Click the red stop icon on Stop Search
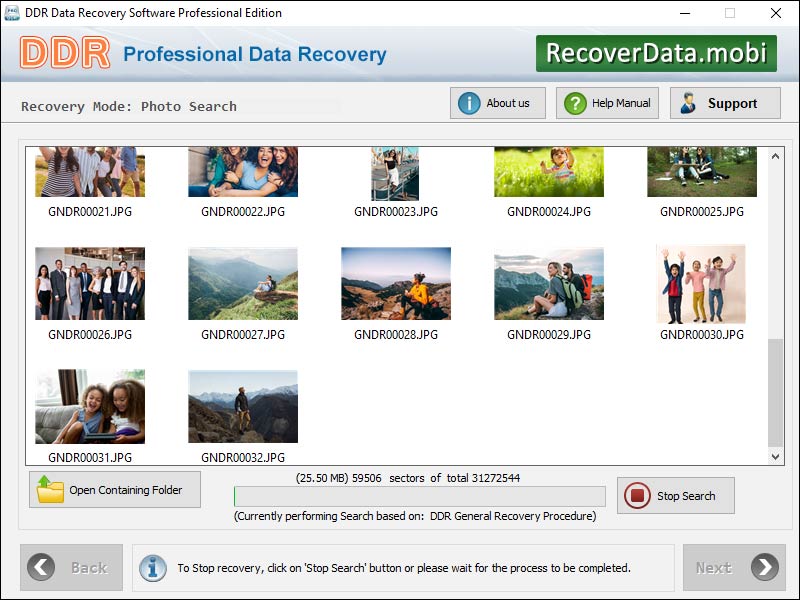The image size is (800, 600). [637, 495]
